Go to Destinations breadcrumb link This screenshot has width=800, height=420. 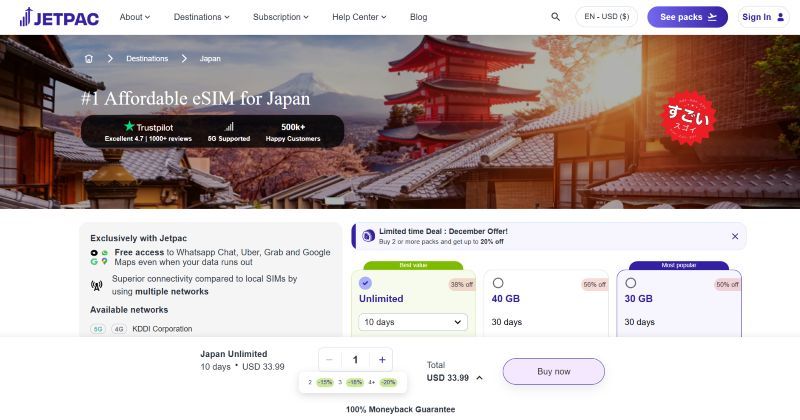tap(147, 59)
